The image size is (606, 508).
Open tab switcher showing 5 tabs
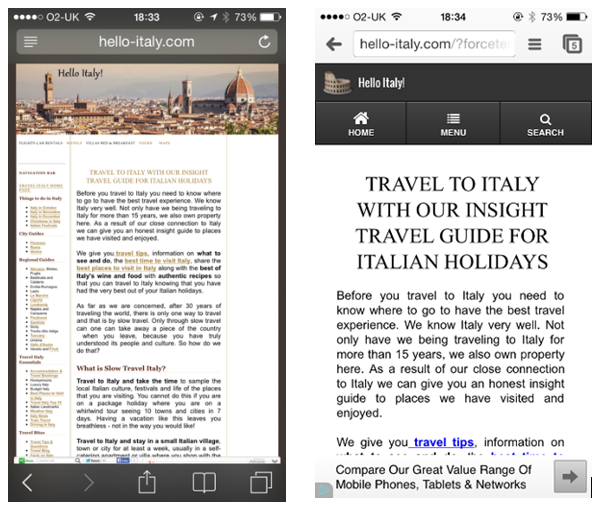tap(572, 44)
